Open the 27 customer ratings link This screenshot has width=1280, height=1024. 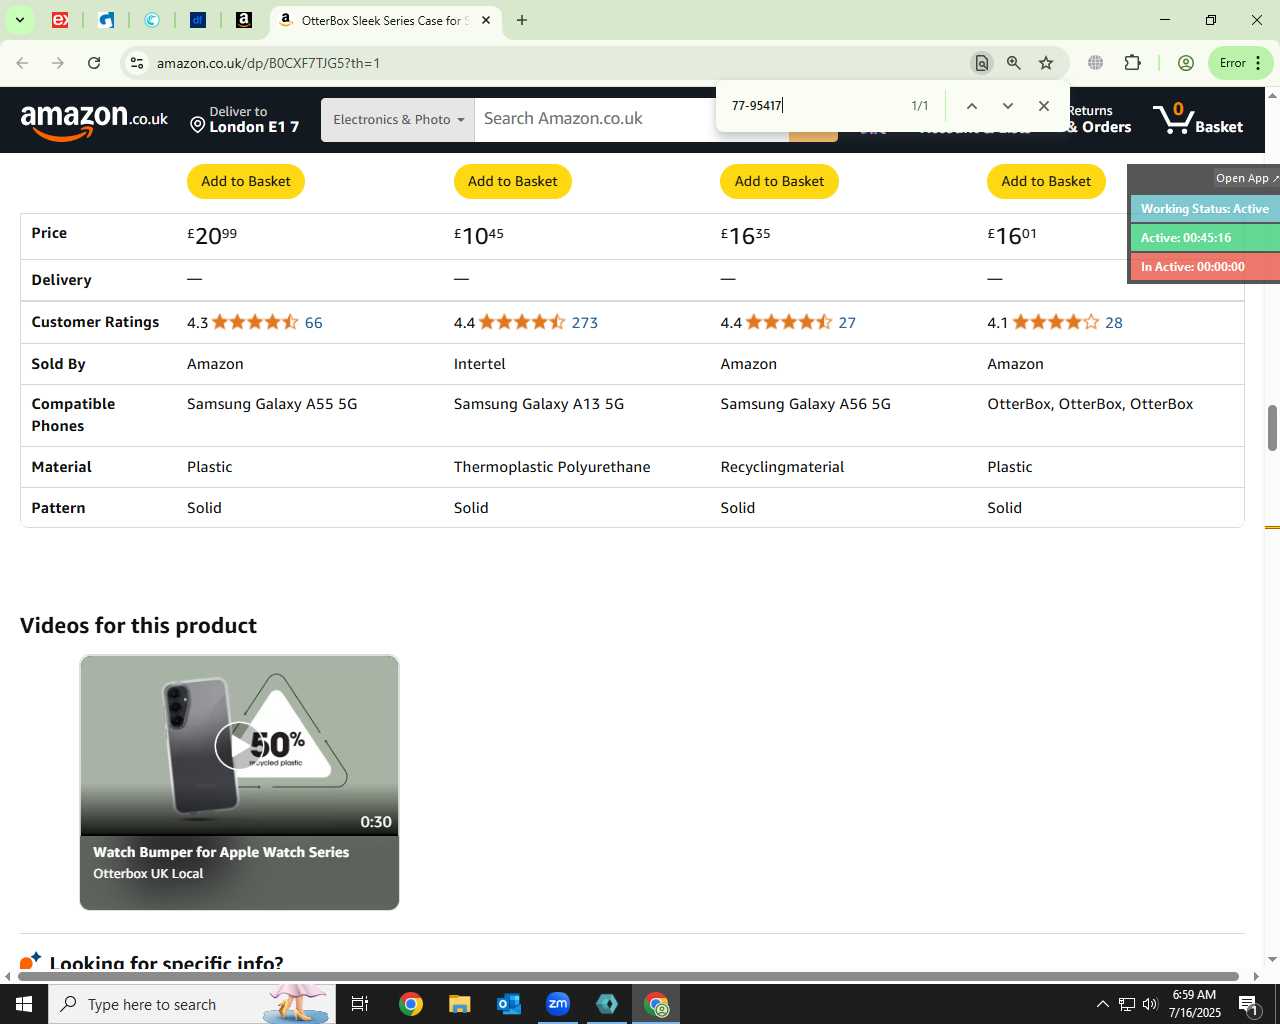click(848, 323)
